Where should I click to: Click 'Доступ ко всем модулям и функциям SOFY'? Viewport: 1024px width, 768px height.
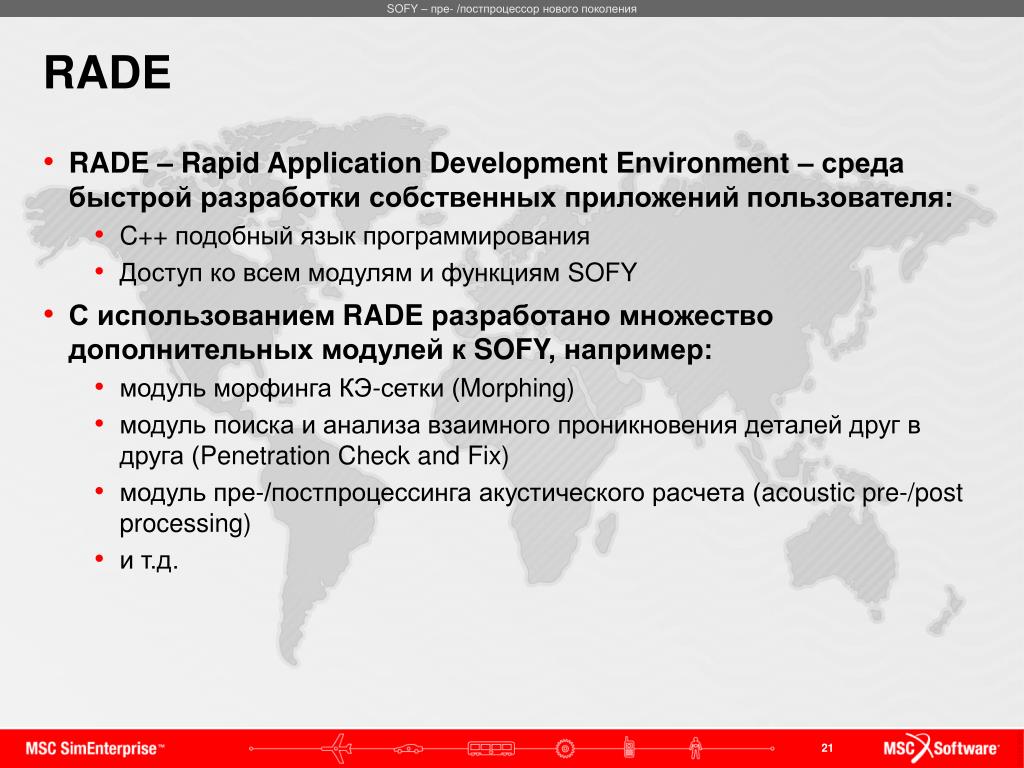tap(378, 273)
